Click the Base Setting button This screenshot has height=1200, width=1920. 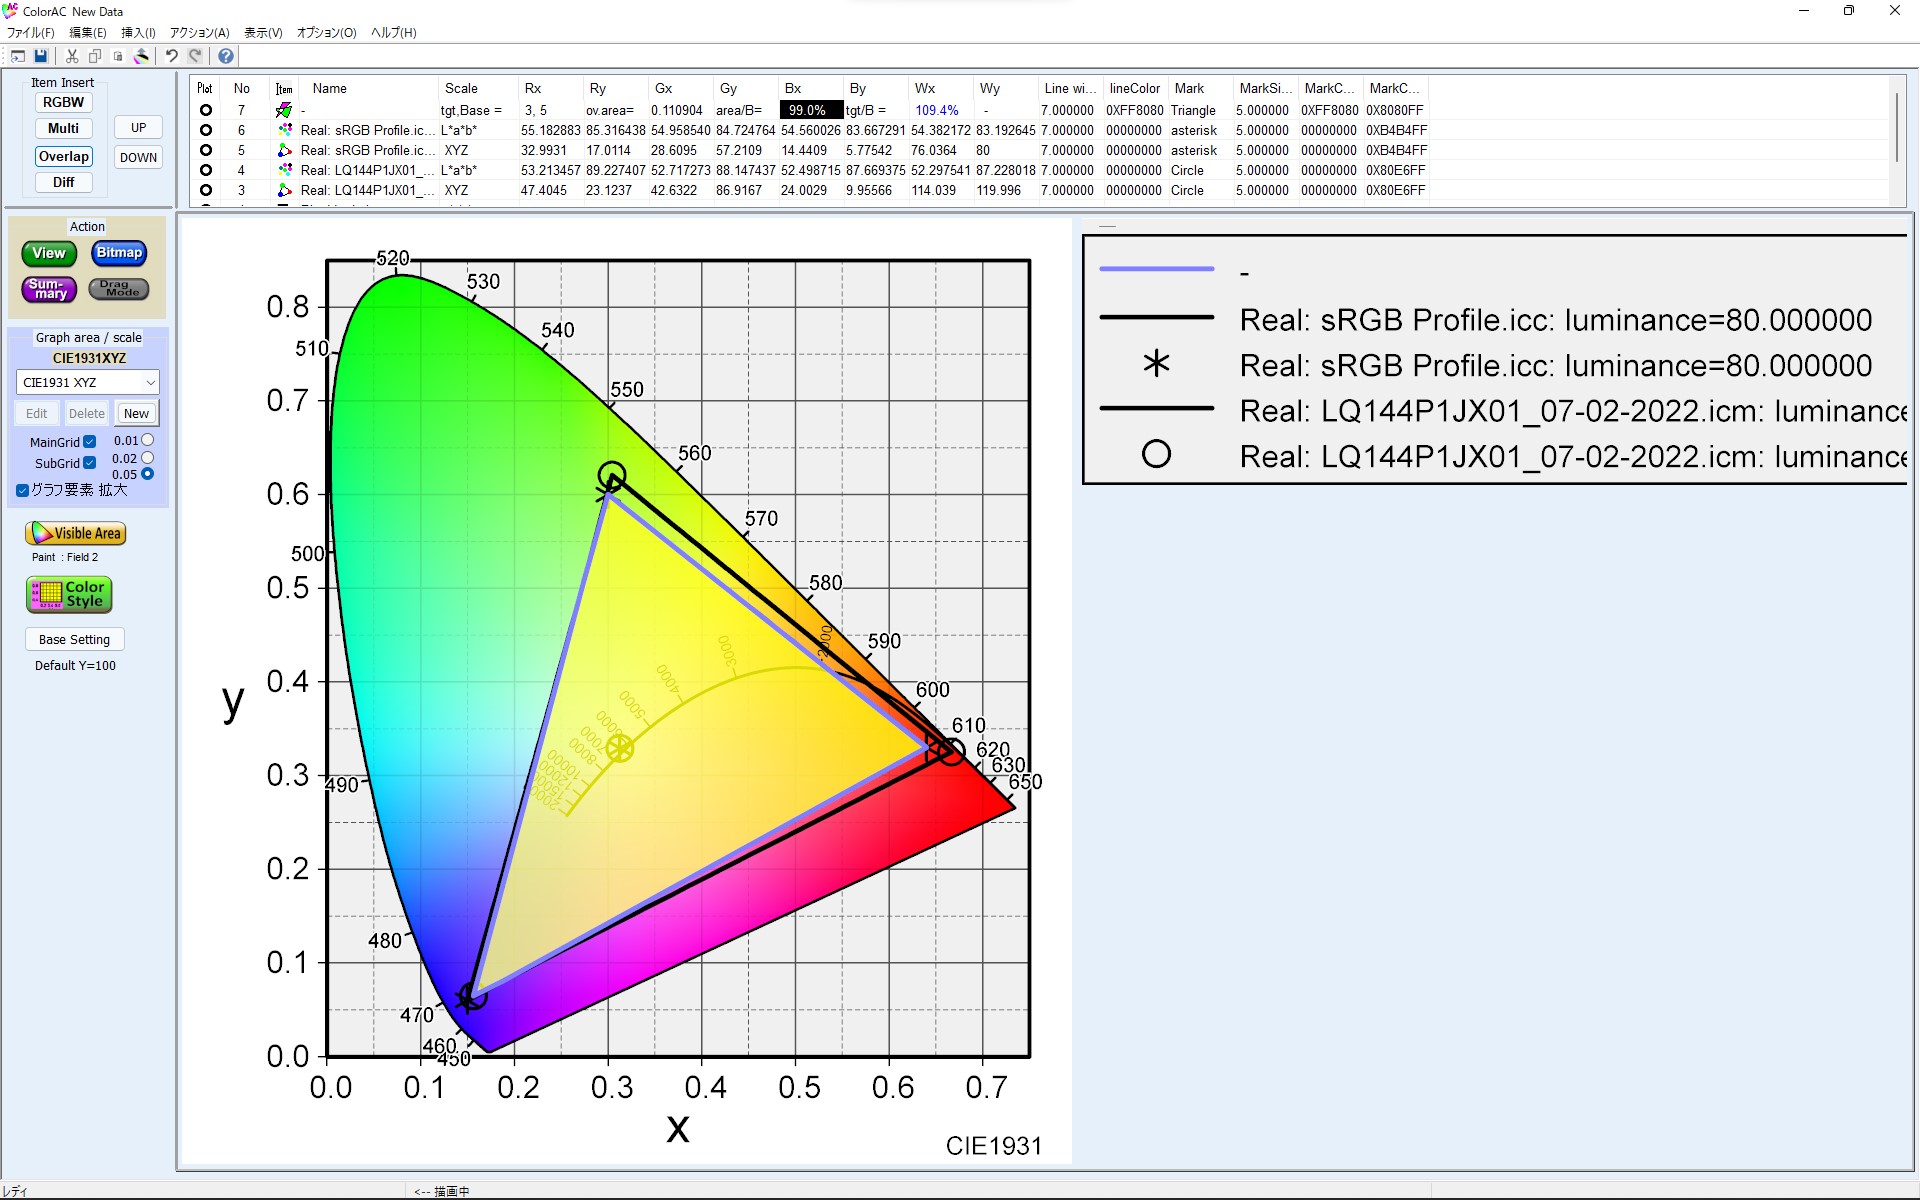(x=75, y=639)
